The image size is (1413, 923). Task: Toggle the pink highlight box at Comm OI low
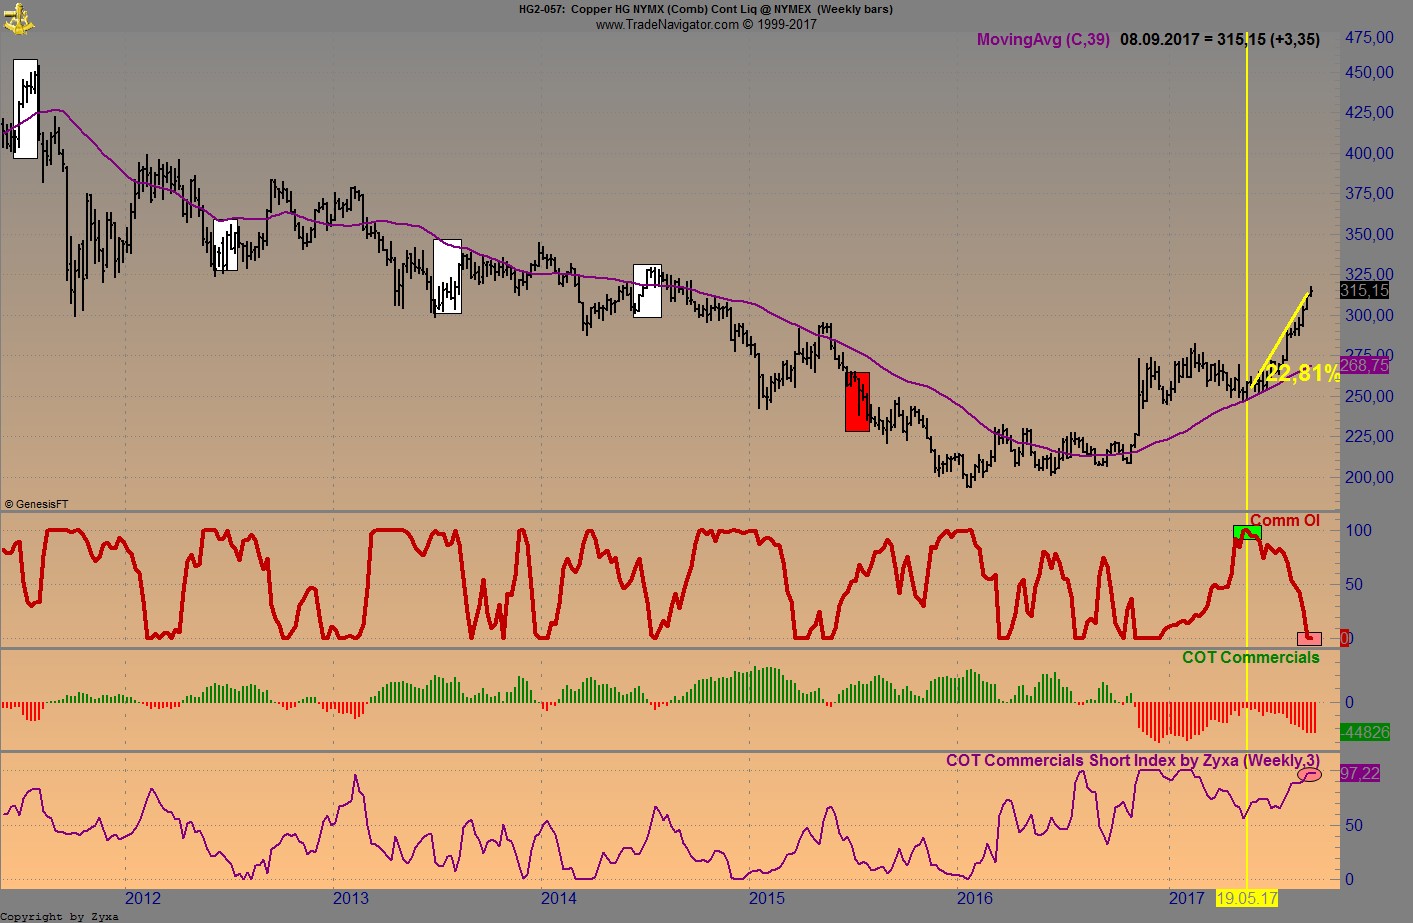(x=1310, y=637)
